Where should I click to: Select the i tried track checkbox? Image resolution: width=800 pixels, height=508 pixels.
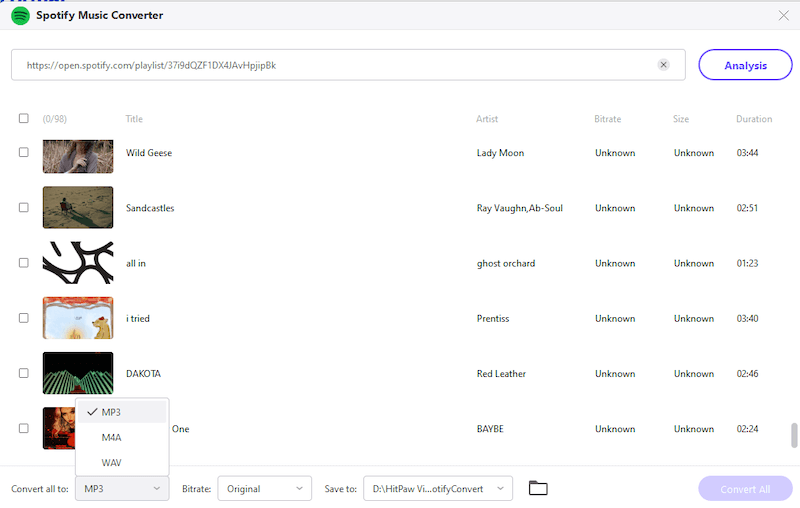point(24,318)
